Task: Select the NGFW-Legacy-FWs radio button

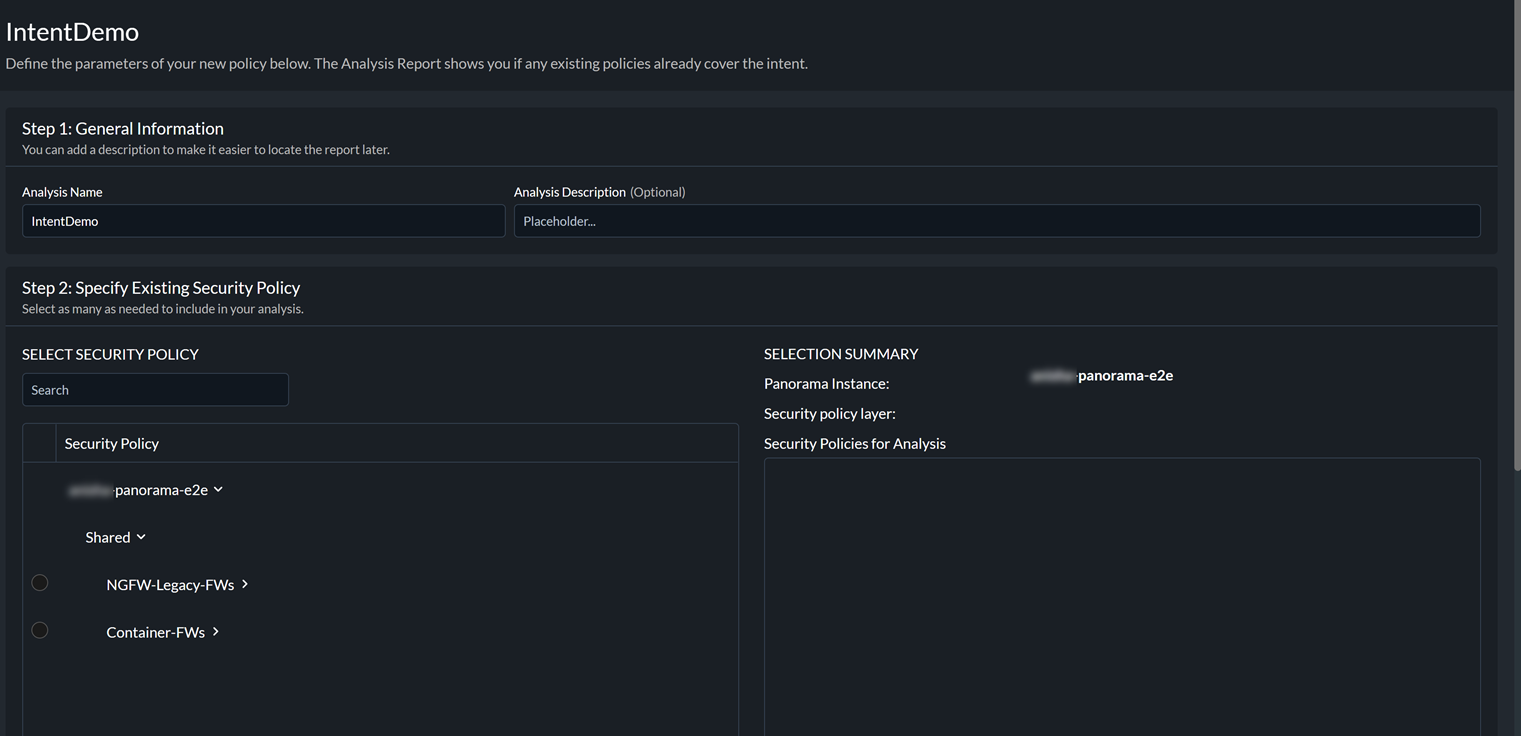Action: [40, 583]
